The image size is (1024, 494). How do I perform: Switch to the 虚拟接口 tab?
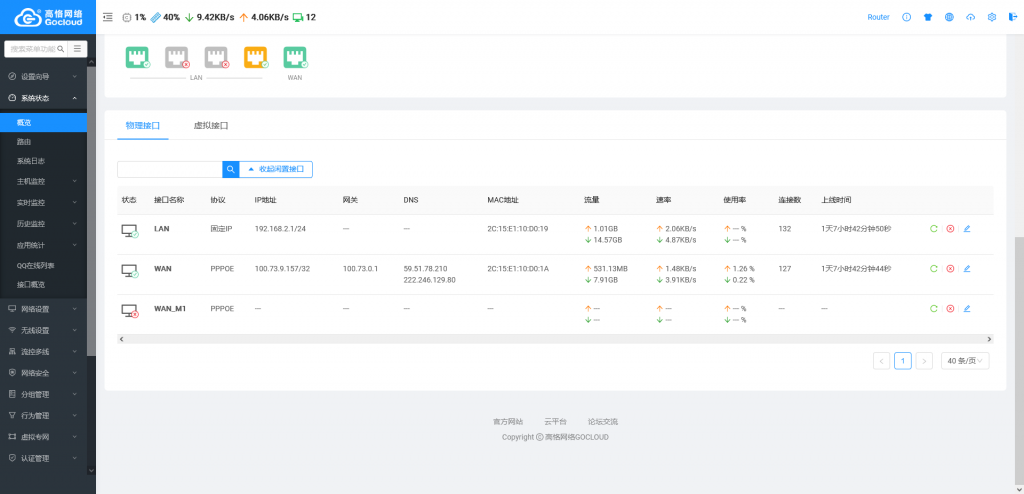211,126
